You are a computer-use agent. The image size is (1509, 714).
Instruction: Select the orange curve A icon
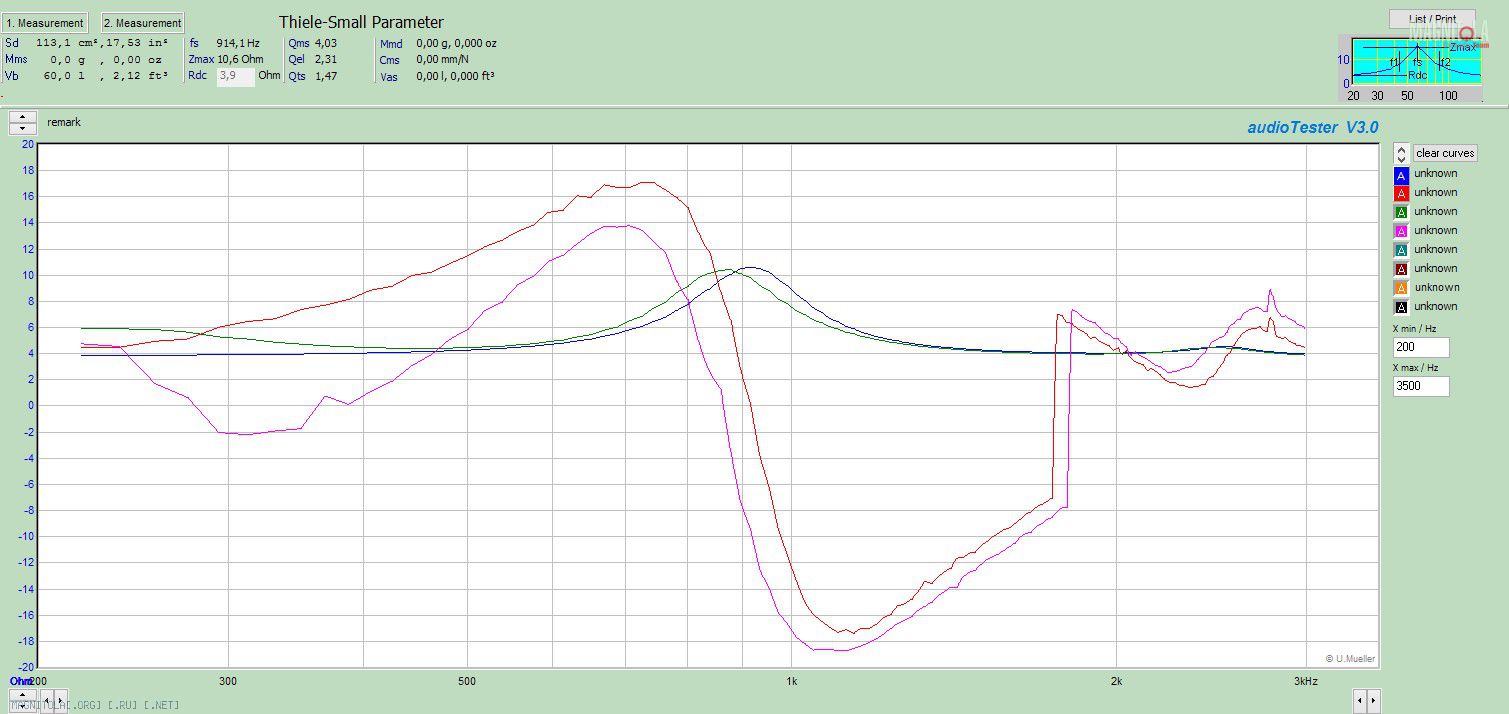[x=1401, y=289]
